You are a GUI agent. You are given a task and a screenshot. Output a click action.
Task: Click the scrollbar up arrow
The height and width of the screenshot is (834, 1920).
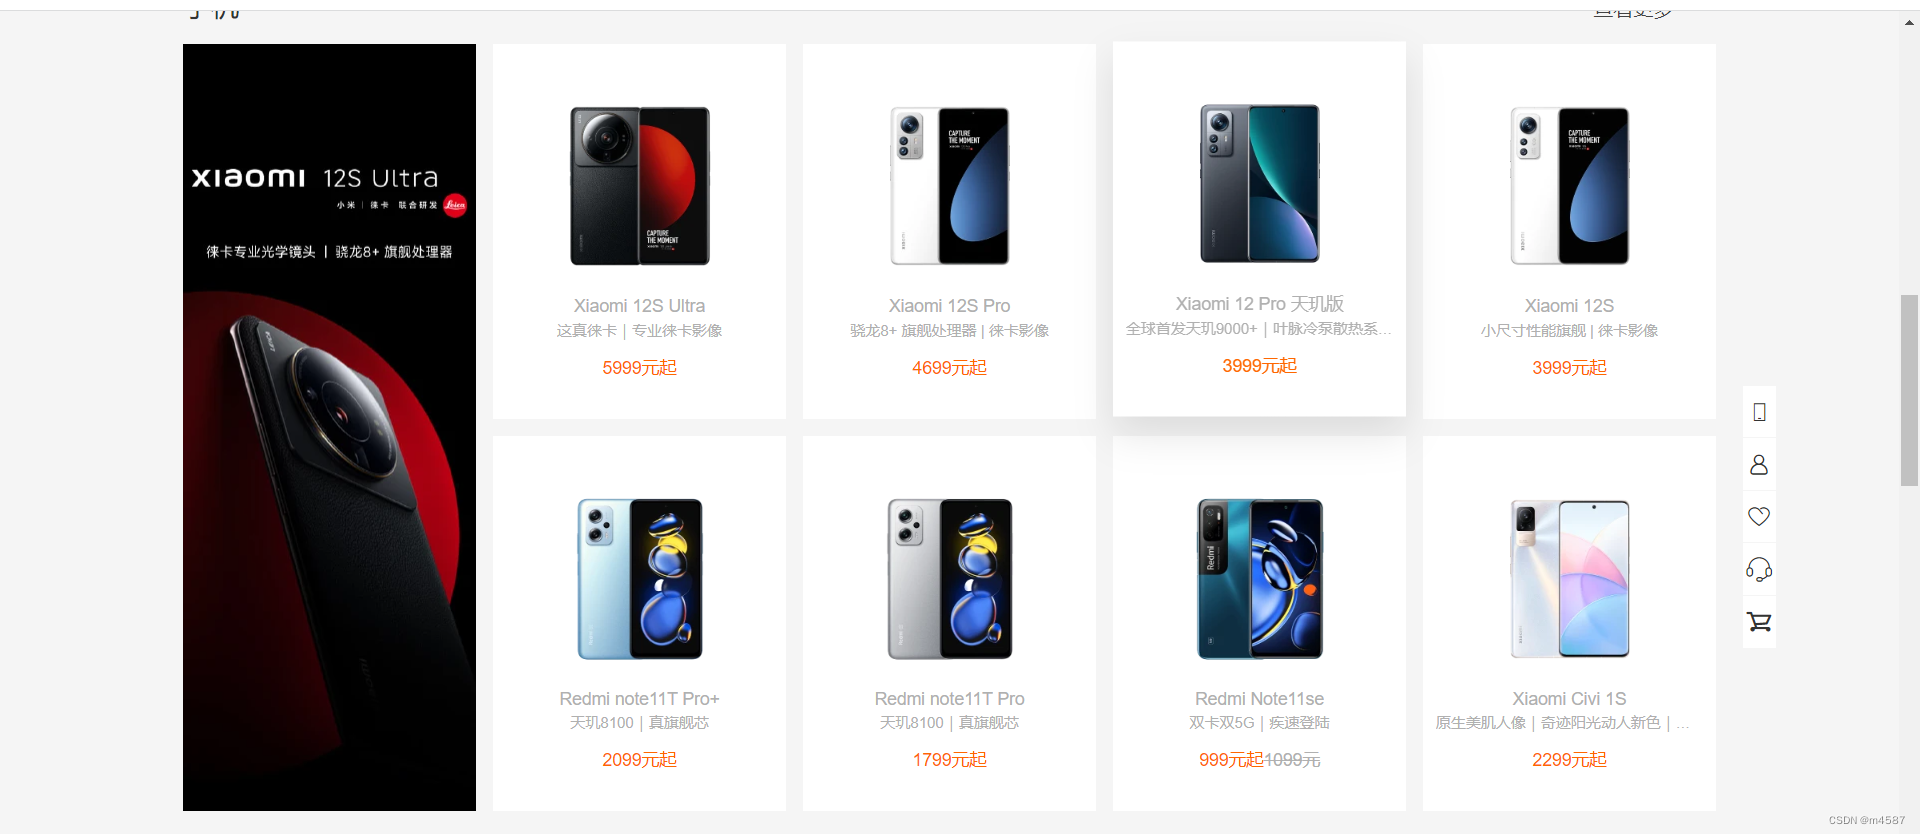1910,22
